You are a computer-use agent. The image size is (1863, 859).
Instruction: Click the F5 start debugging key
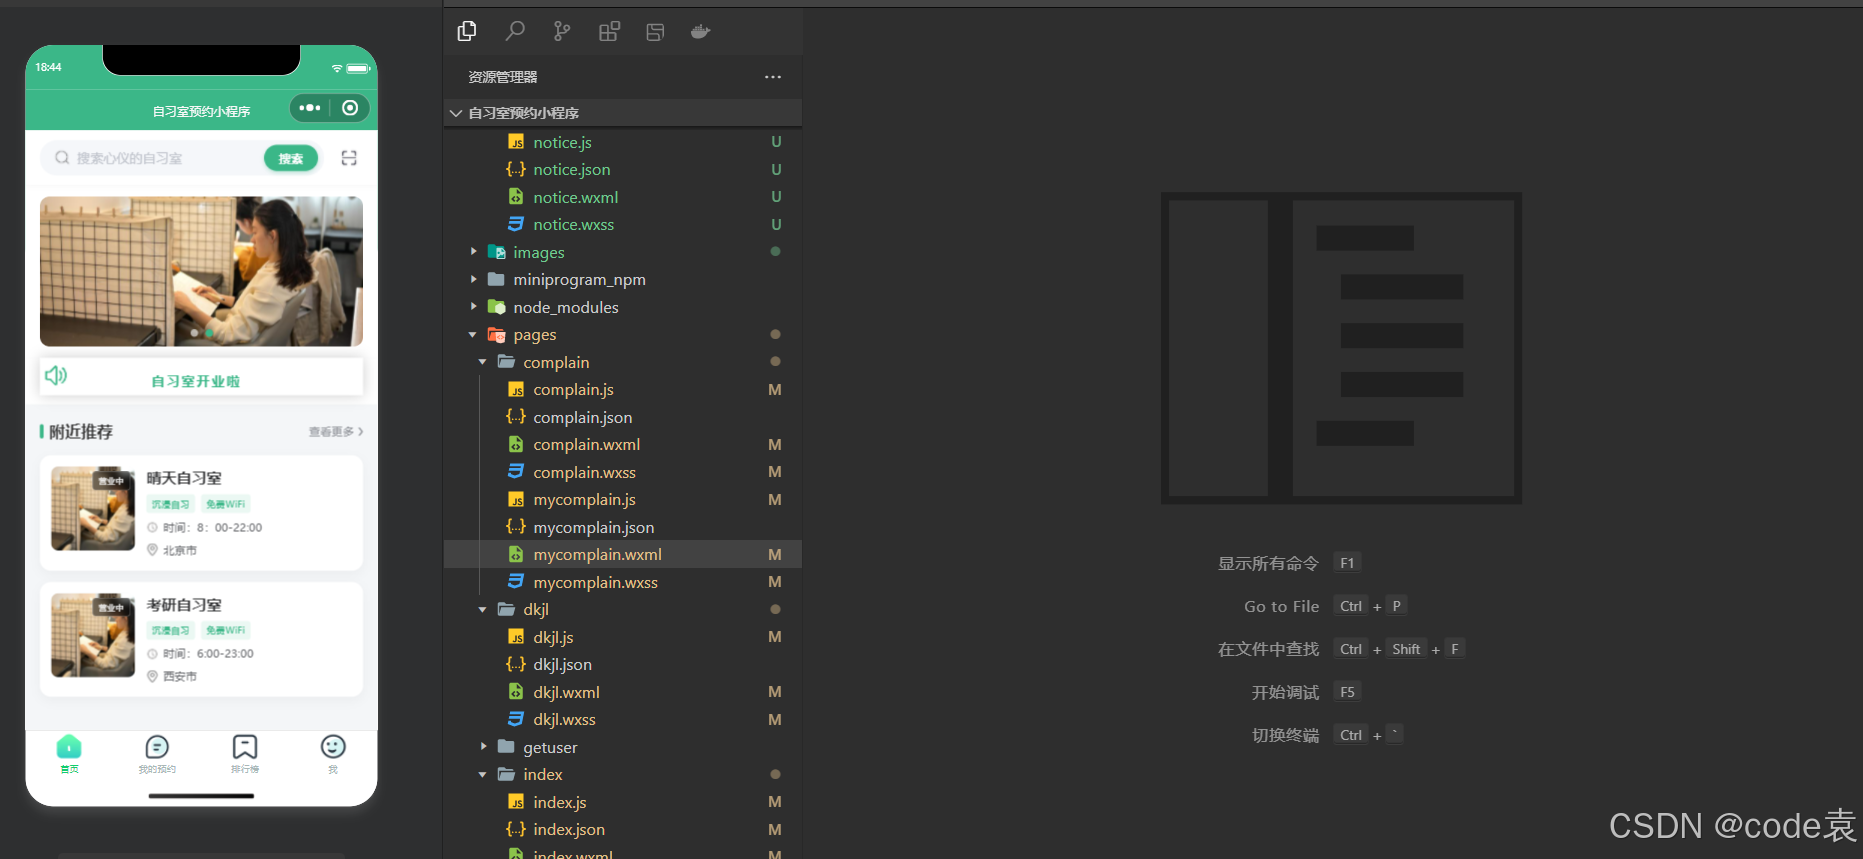(x=1347, y=692)
